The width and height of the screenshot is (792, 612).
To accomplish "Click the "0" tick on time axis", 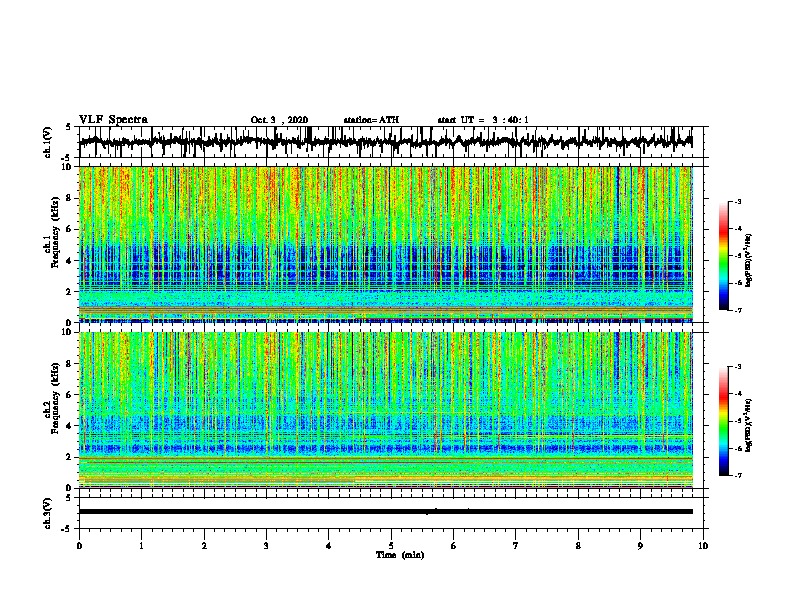I will point(79,546).
